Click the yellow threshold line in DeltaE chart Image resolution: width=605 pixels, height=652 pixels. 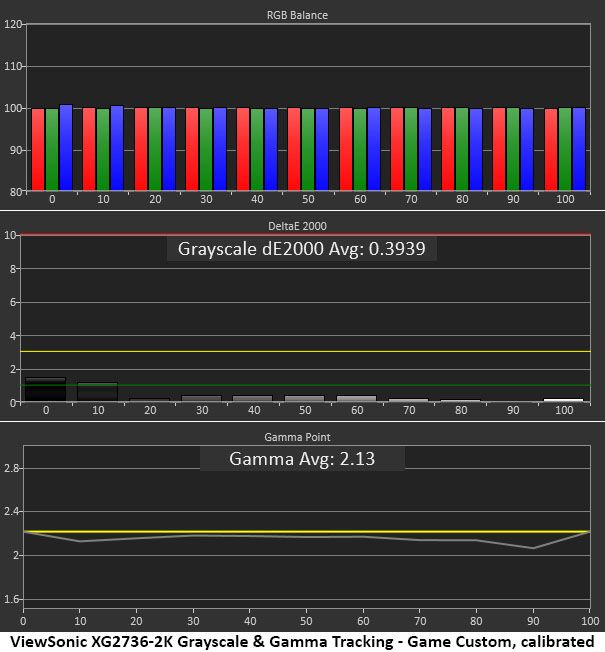[x=306, y=352]
